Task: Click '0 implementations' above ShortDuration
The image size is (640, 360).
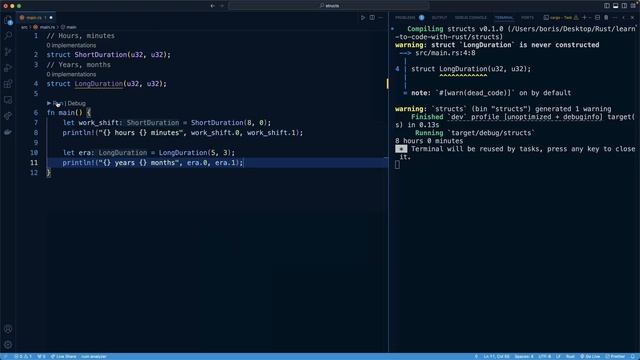Action: (71, 45)
